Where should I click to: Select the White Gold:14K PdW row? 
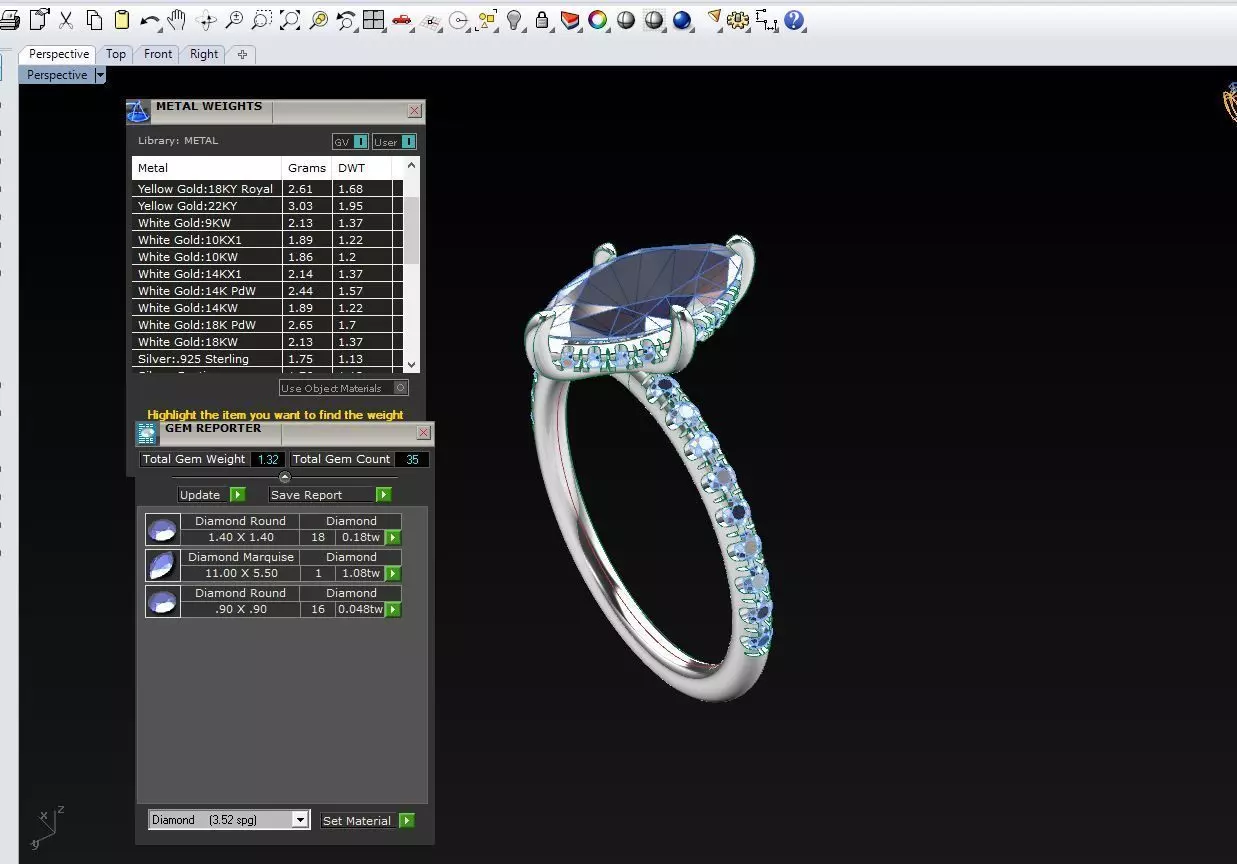[268, 291]
